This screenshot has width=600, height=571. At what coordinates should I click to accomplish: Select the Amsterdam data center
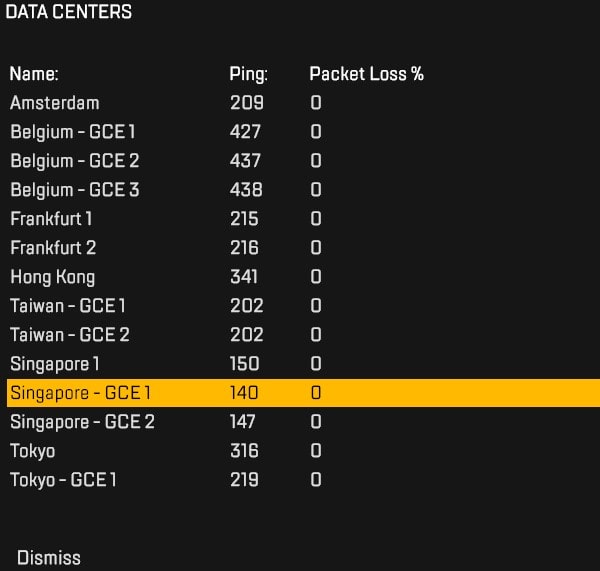point(55,103)
